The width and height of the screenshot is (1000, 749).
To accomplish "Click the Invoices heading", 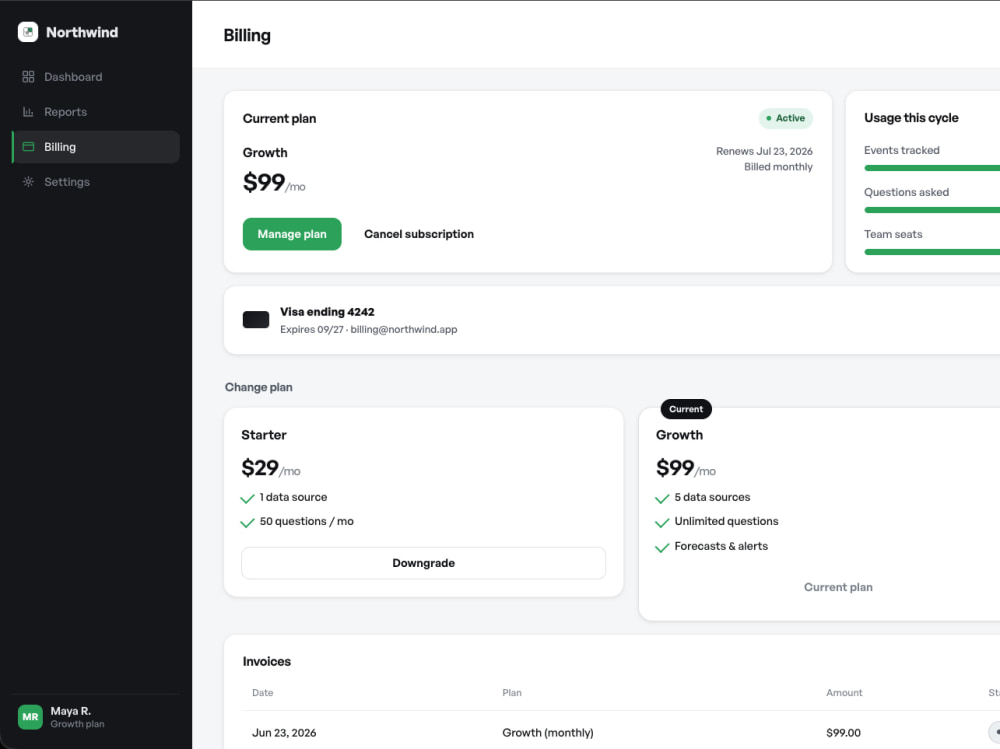I will pos(267,662).
